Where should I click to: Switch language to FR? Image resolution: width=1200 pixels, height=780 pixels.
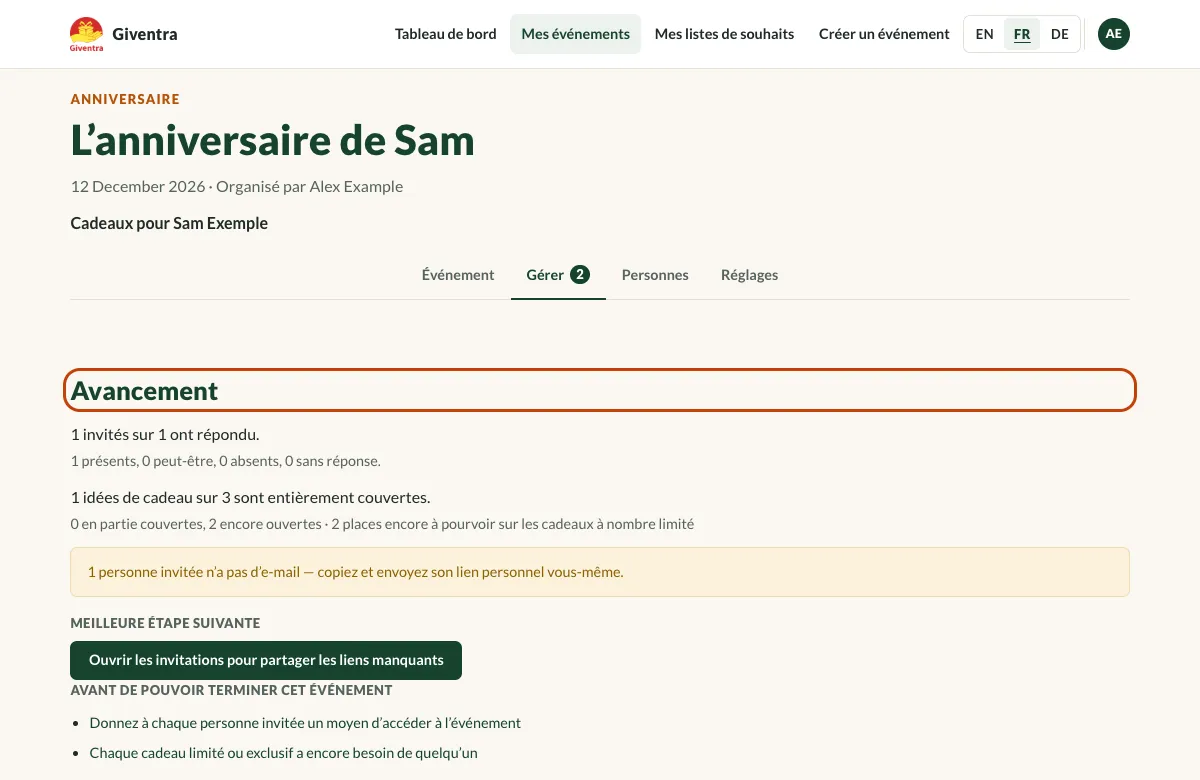pyautogui.click(x=1022, y=34)
